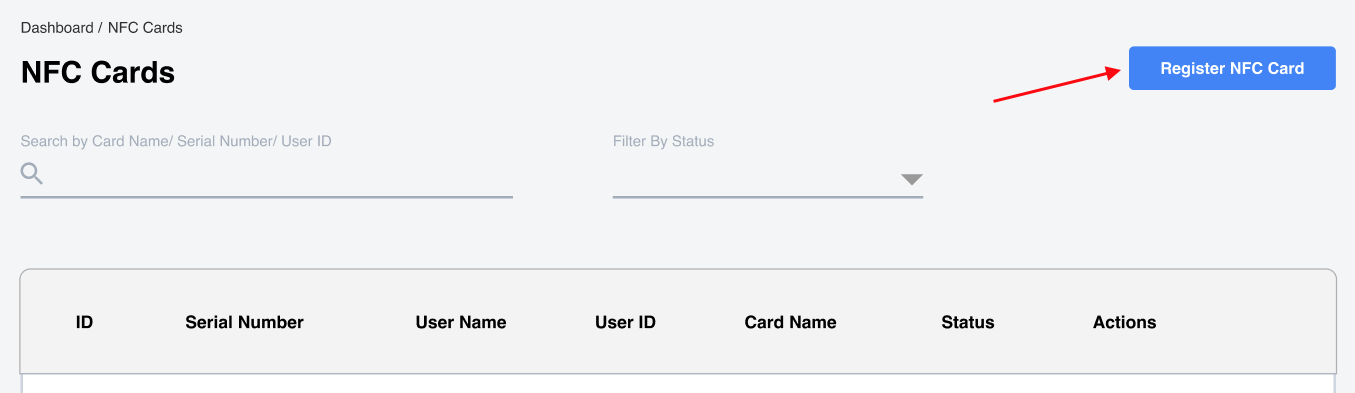Sort by Status column header
The image size is (1355, 393).
coord(968,322)
